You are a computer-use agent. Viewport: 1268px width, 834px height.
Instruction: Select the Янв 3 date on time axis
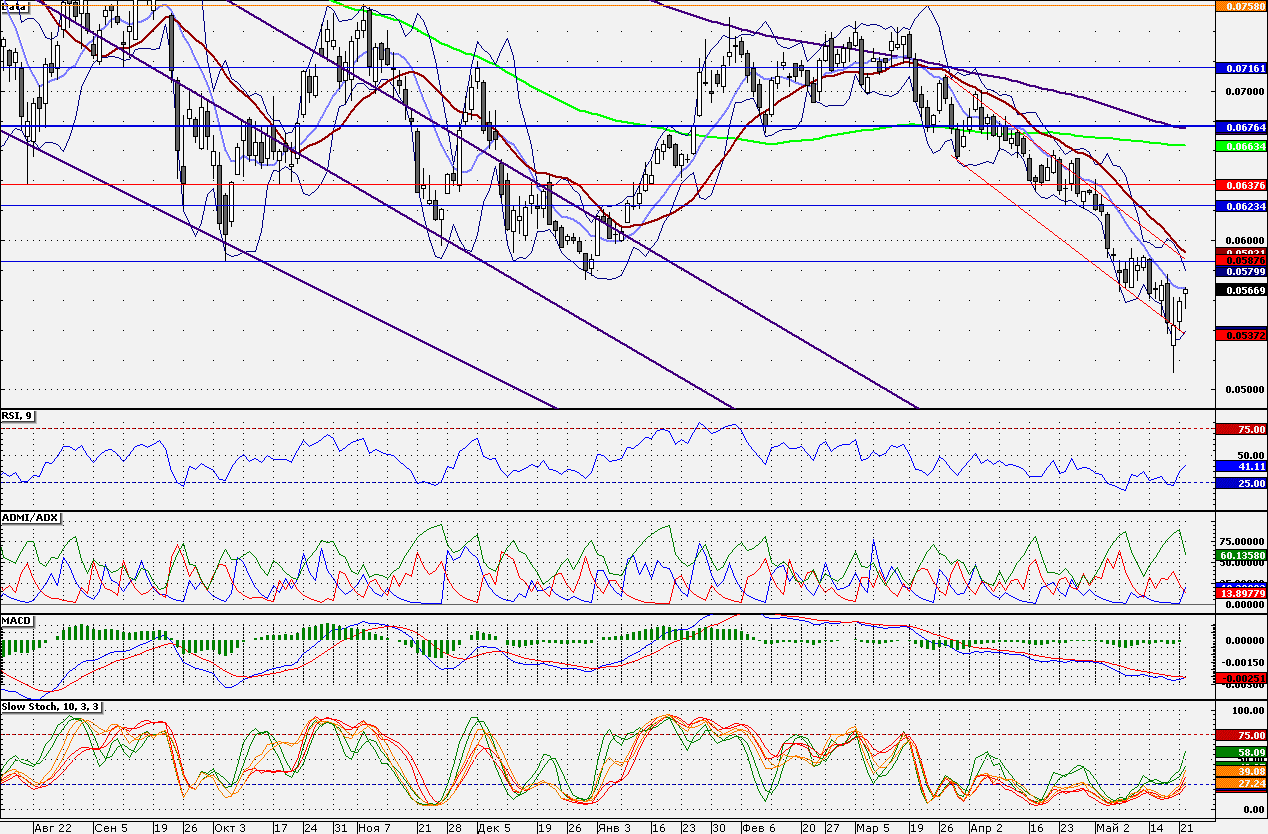coord(613,828)
